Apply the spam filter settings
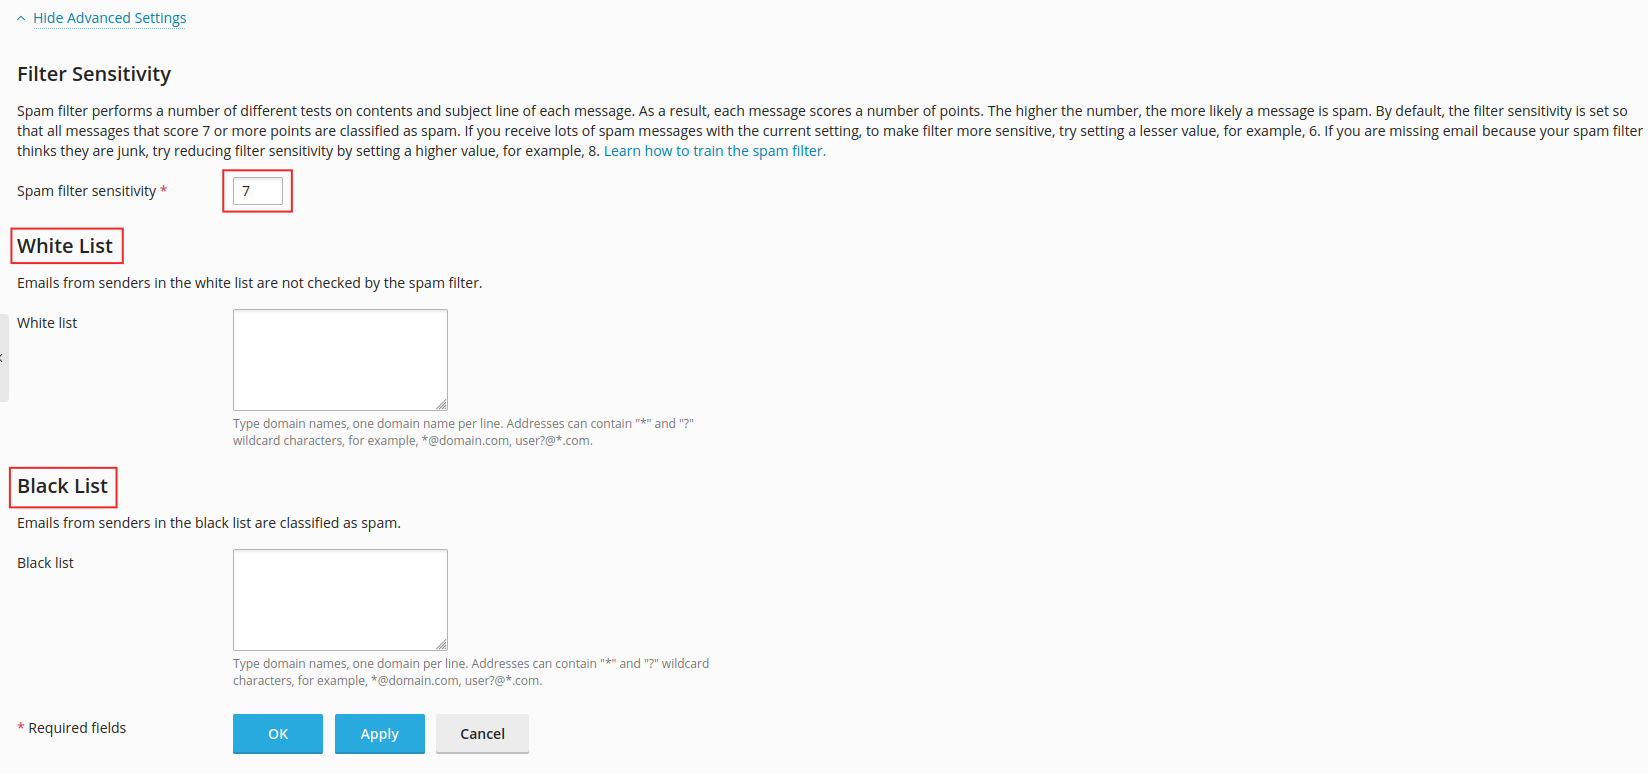Screen dimensions: 1648x773 pos(379,734)
